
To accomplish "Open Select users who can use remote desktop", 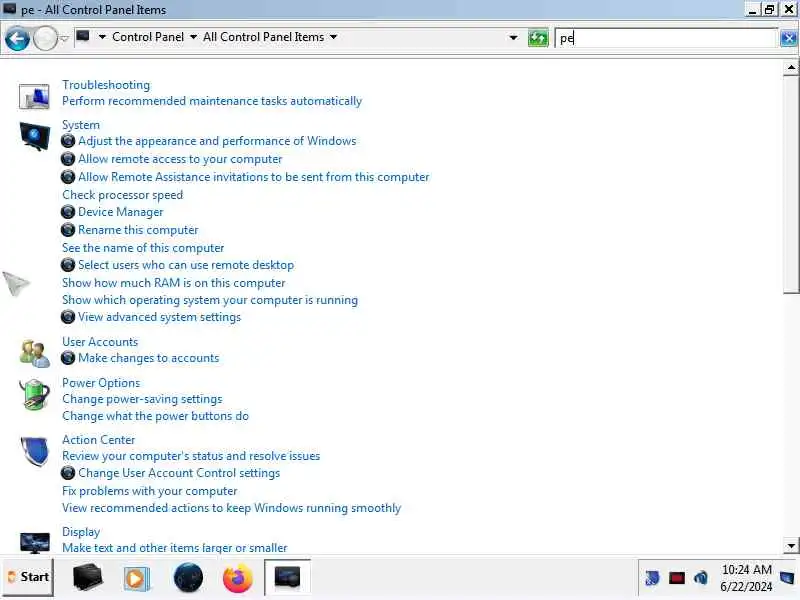I will [x=186, y=265].
